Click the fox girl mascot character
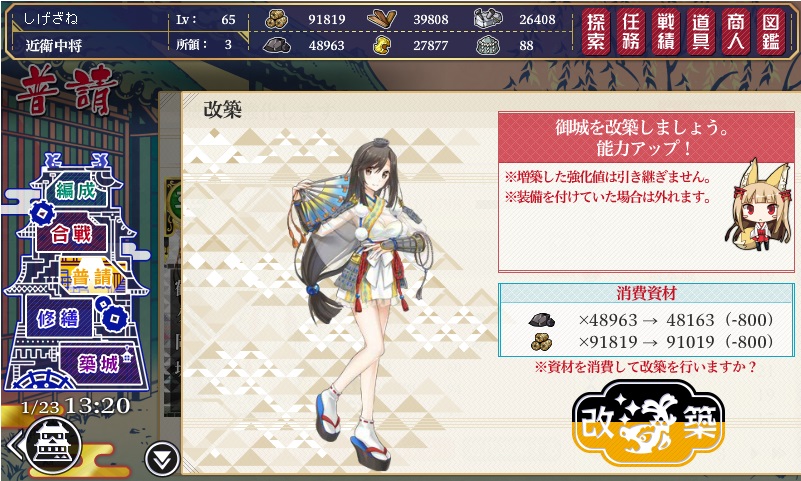Viewport: 801px width, 481px height. 759,204
